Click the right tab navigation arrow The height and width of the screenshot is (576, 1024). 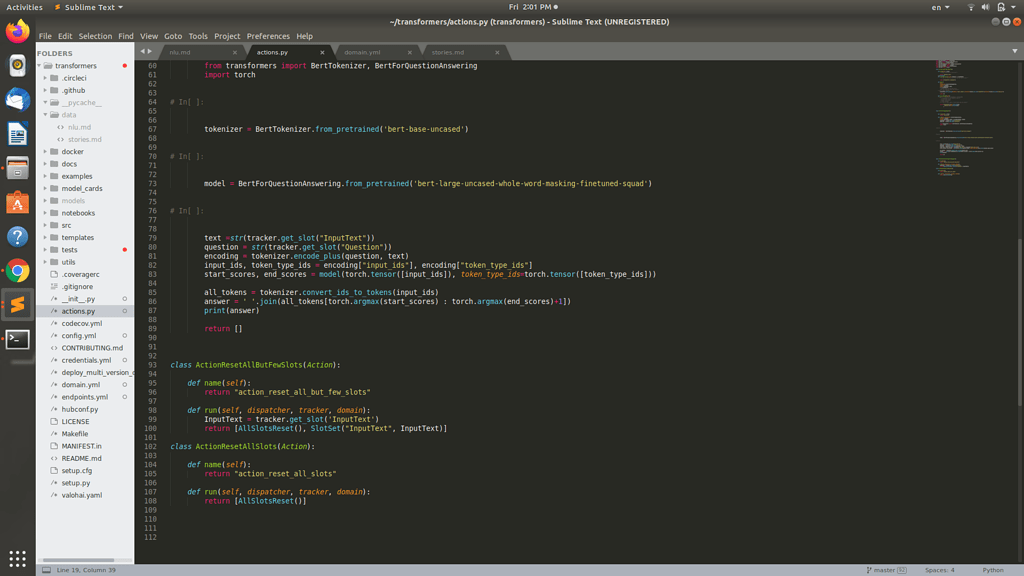(150, 49)
